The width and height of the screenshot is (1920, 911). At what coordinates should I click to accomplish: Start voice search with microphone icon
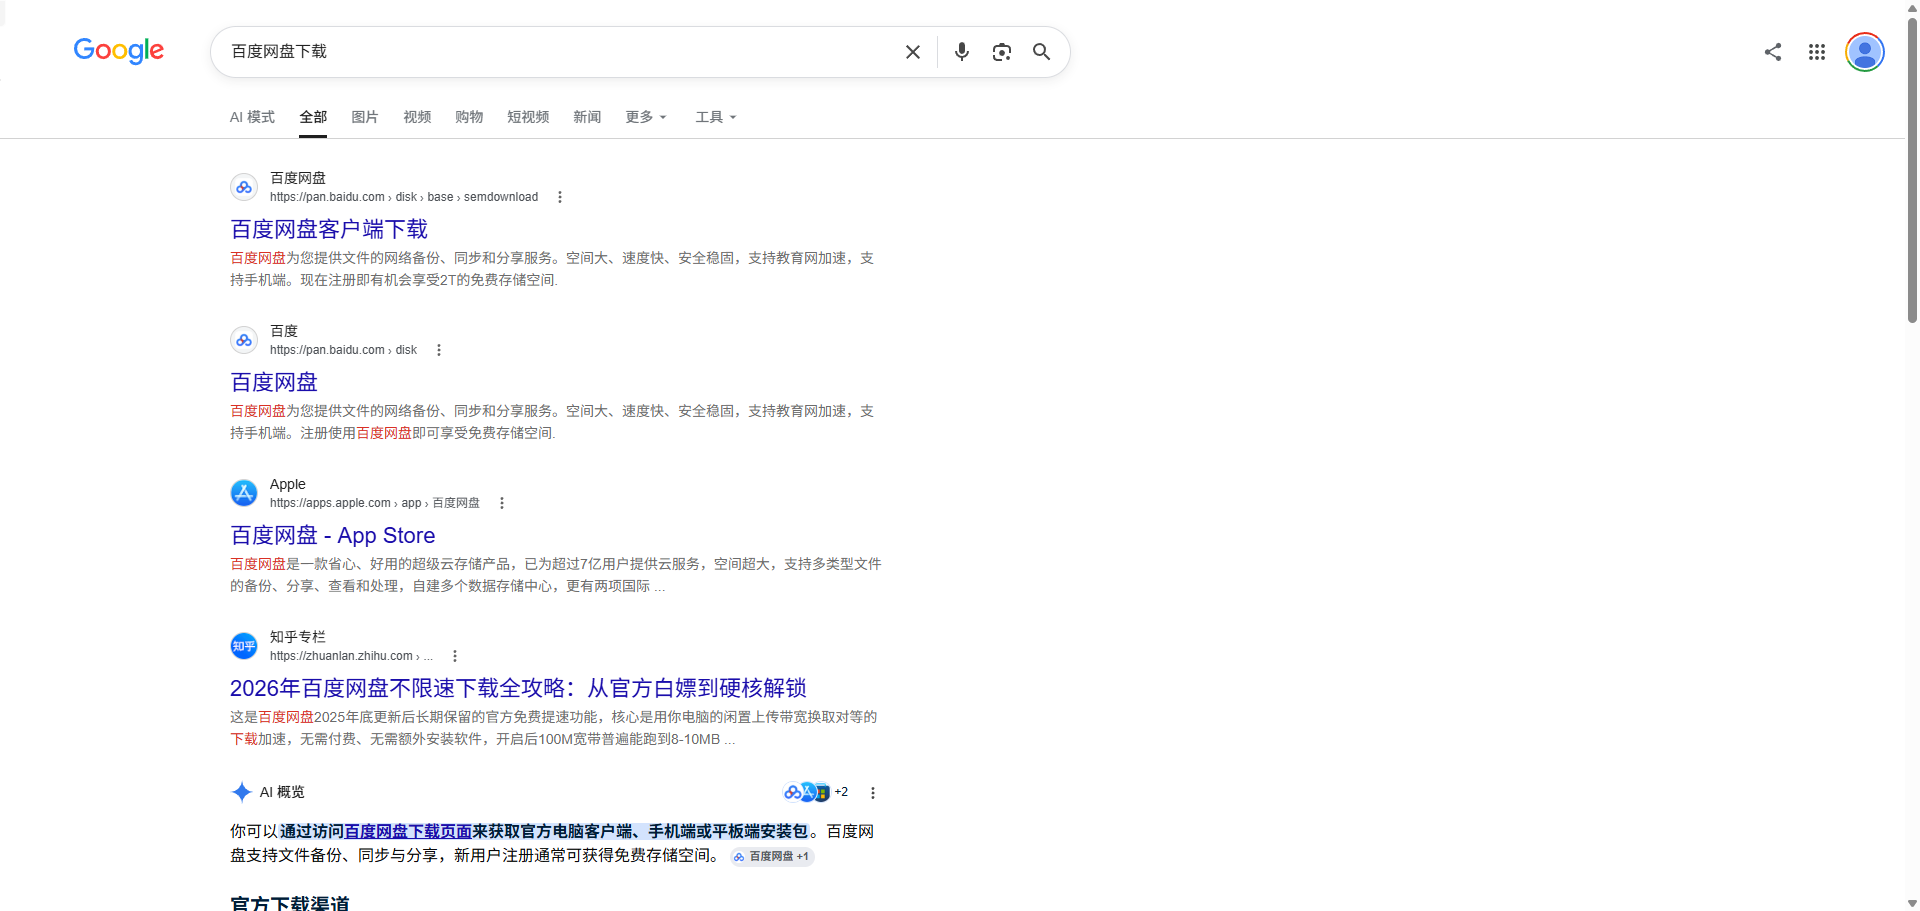click(x=962, y=52)
